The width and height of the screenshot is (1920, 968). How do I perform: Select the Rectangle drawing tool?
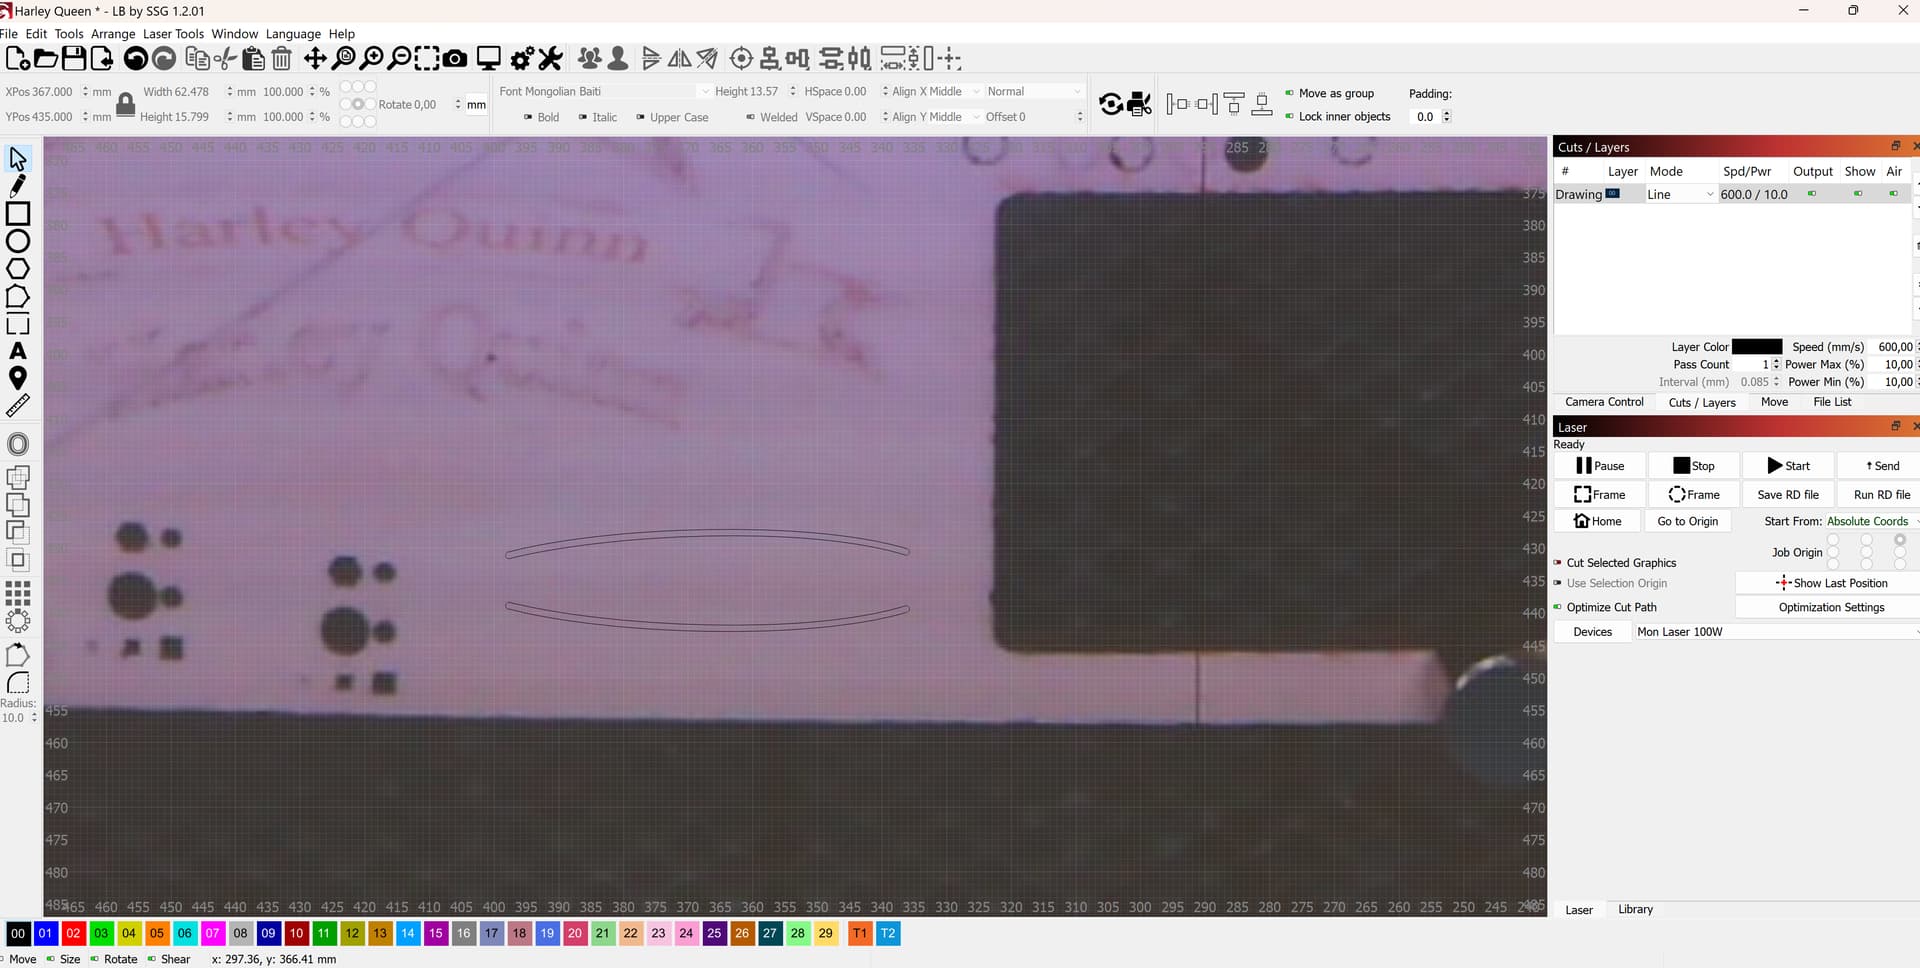(x=18, y=213)
